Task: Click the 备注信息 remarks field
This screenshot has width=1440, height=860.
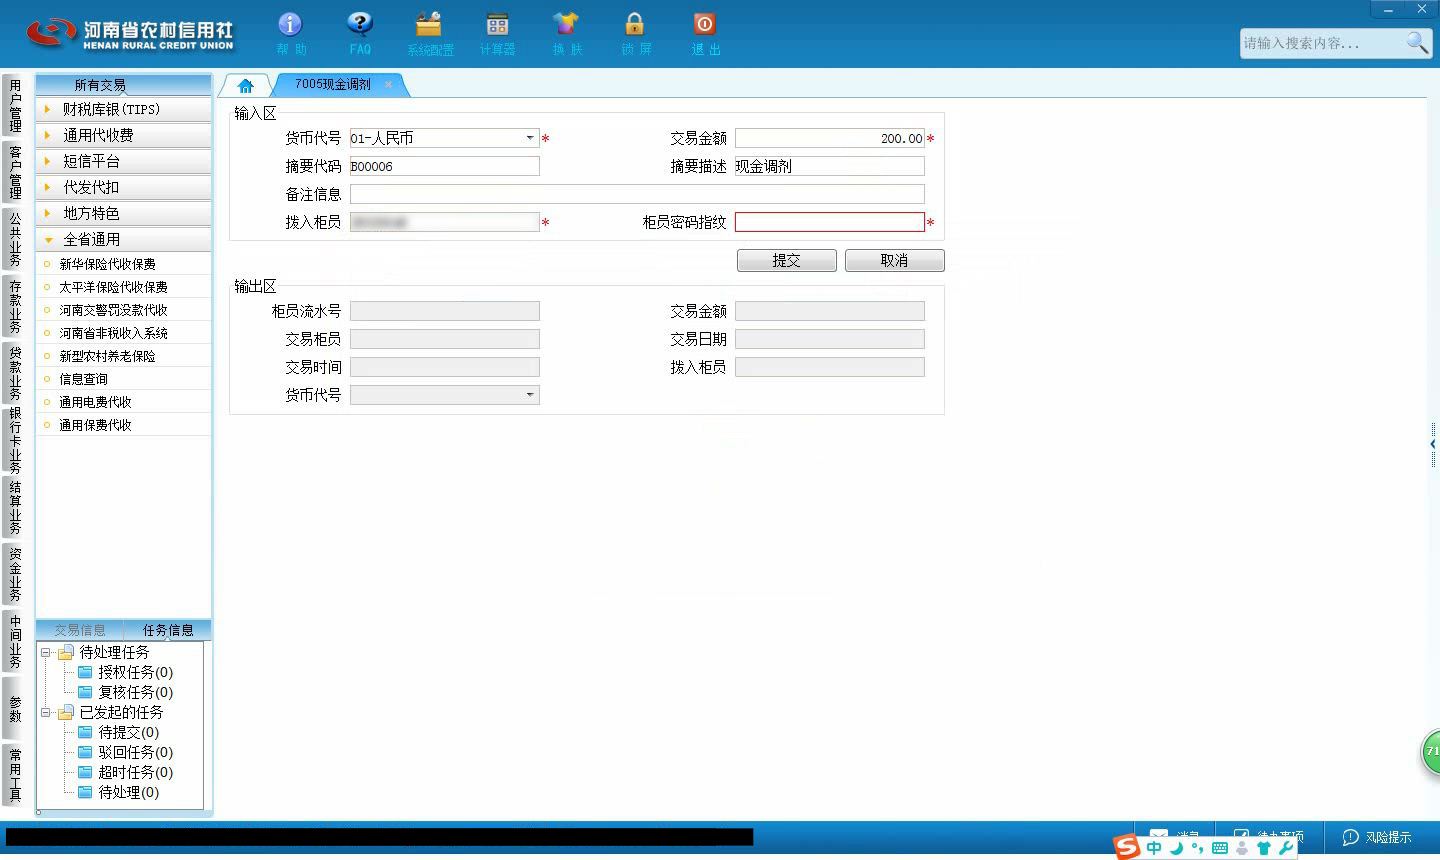Action: 637,194
